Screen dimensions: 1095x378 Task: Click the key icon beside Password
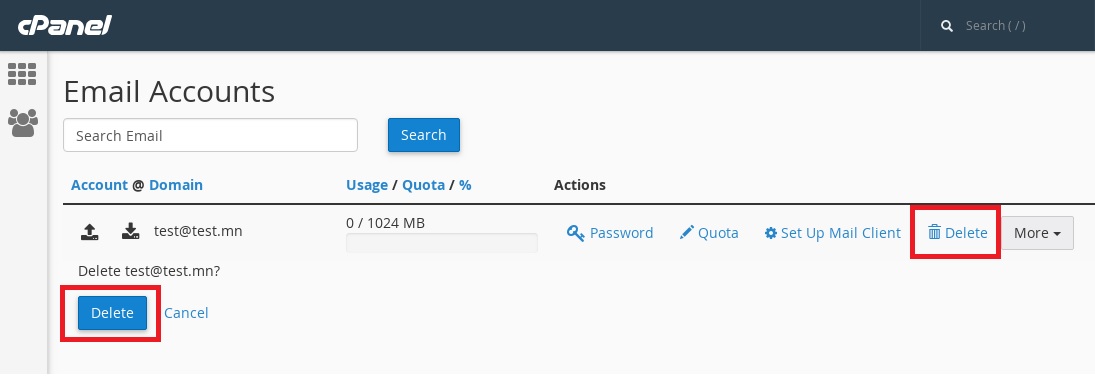tap(575, 233)
